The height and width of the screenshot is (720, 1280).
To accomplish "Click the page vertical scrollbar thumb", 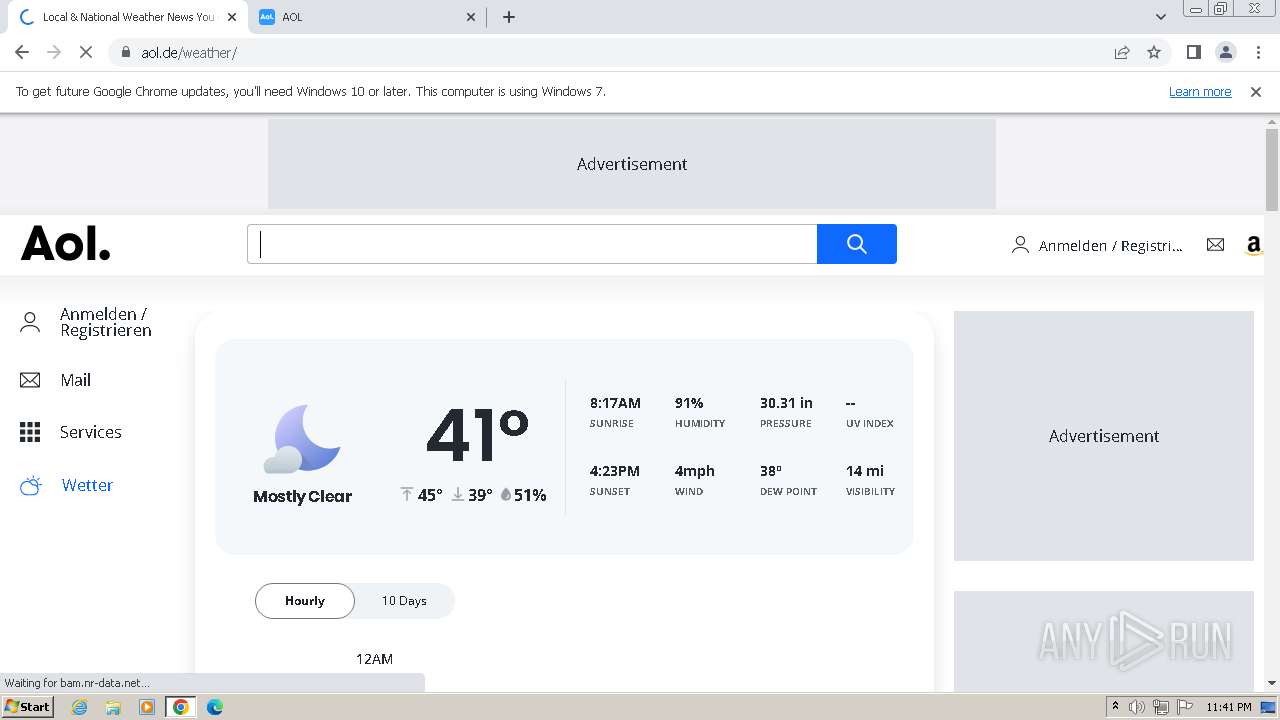I will pyautogui.click(x=1272, y=170).
